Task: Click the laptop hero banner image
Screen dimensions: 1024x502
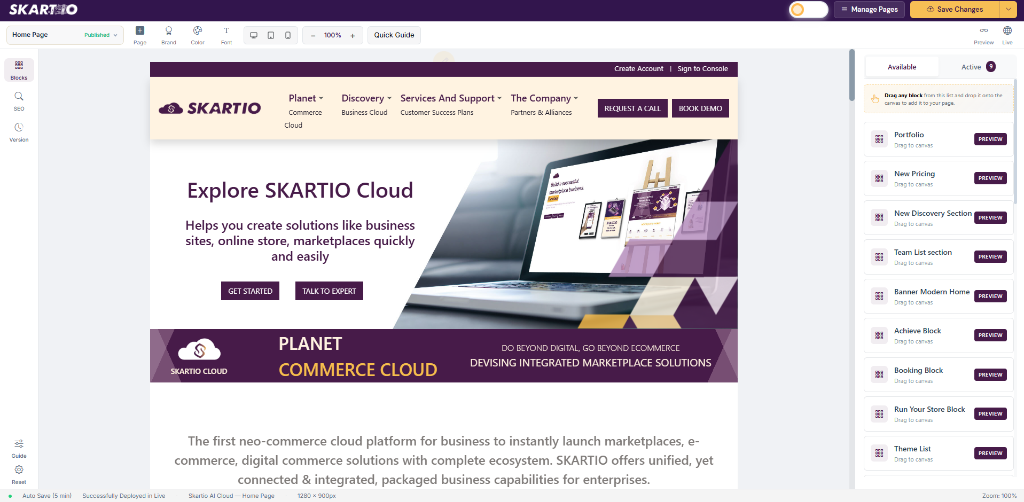Action: (x=565, y=234)
